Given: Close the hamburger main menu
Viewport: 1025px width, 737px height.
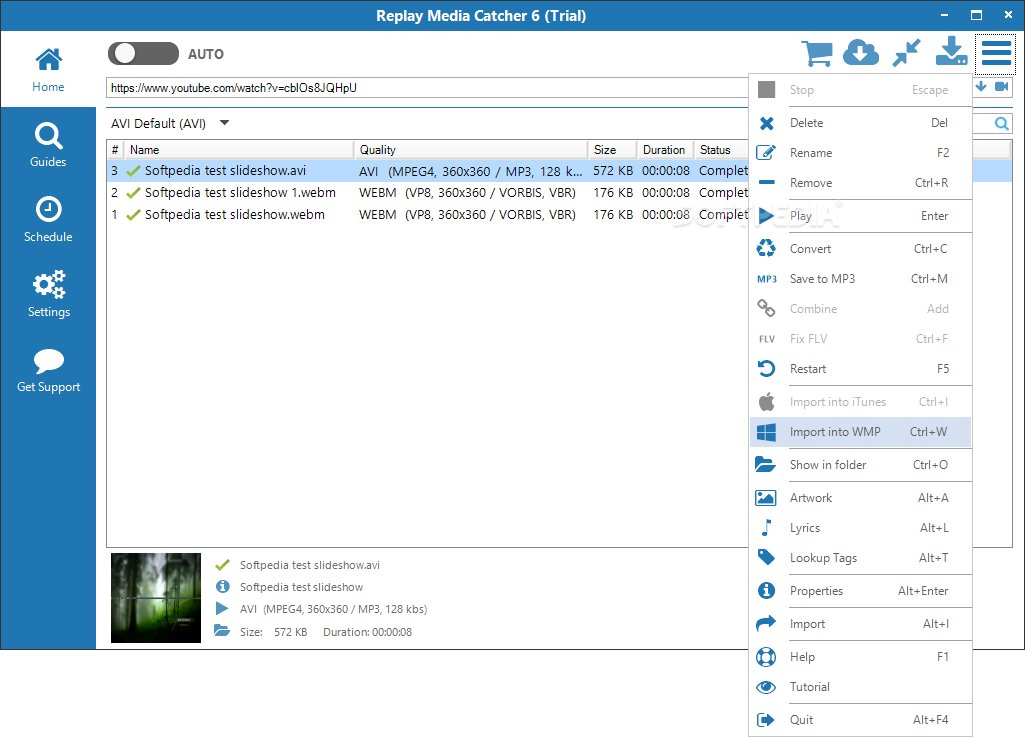Looking at the screenshot, I should pyautogui.click(x=996, y=53).
